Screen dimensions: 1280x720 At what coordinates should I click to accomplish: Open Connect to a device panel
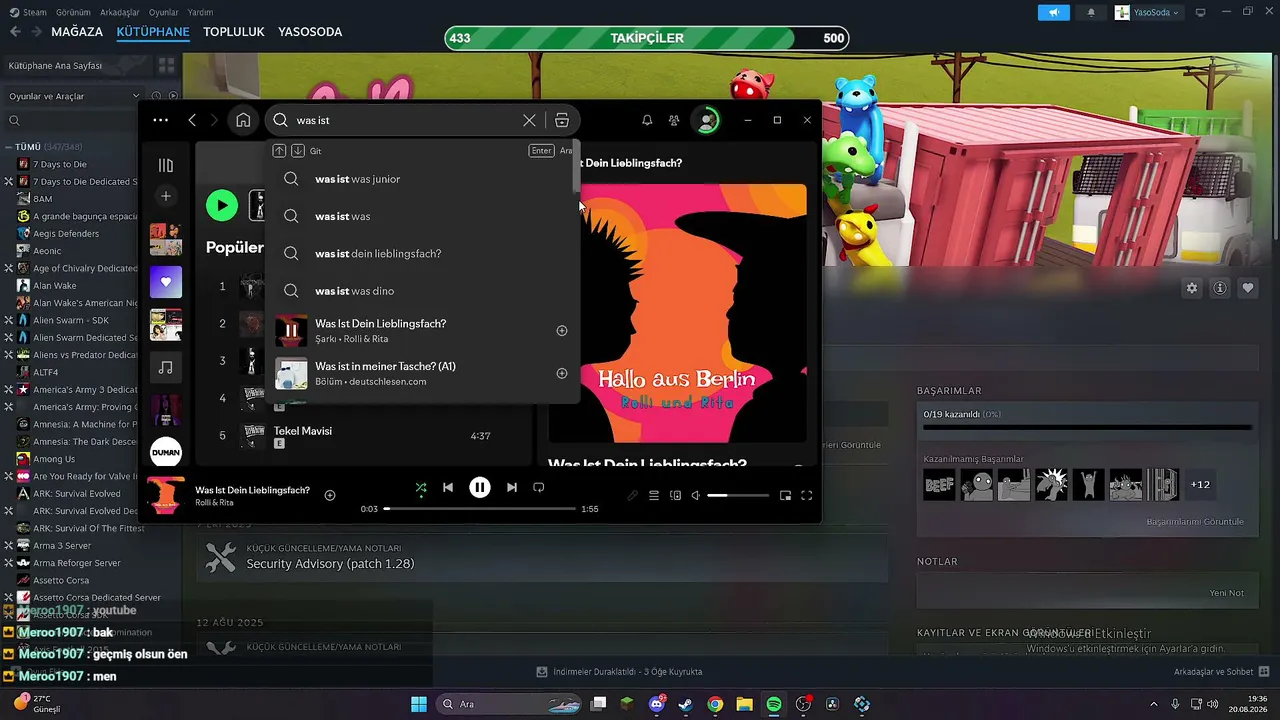tap(676, 495)
